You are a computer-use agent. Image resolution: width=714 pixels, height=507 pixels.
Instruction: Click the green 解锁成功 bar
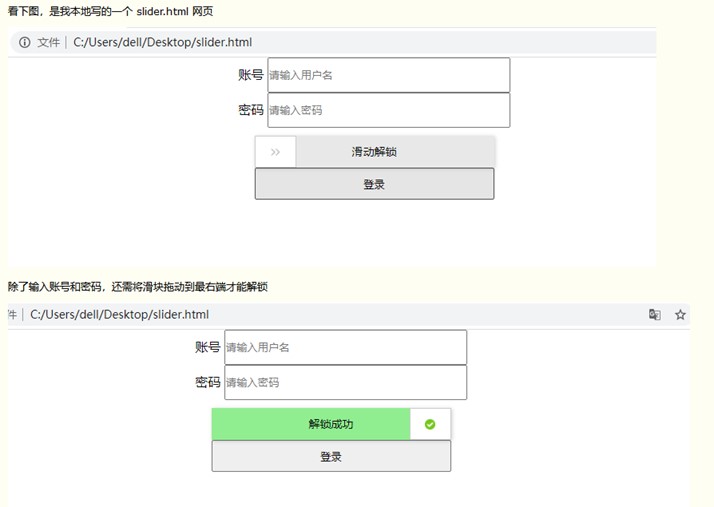point(311,424)
